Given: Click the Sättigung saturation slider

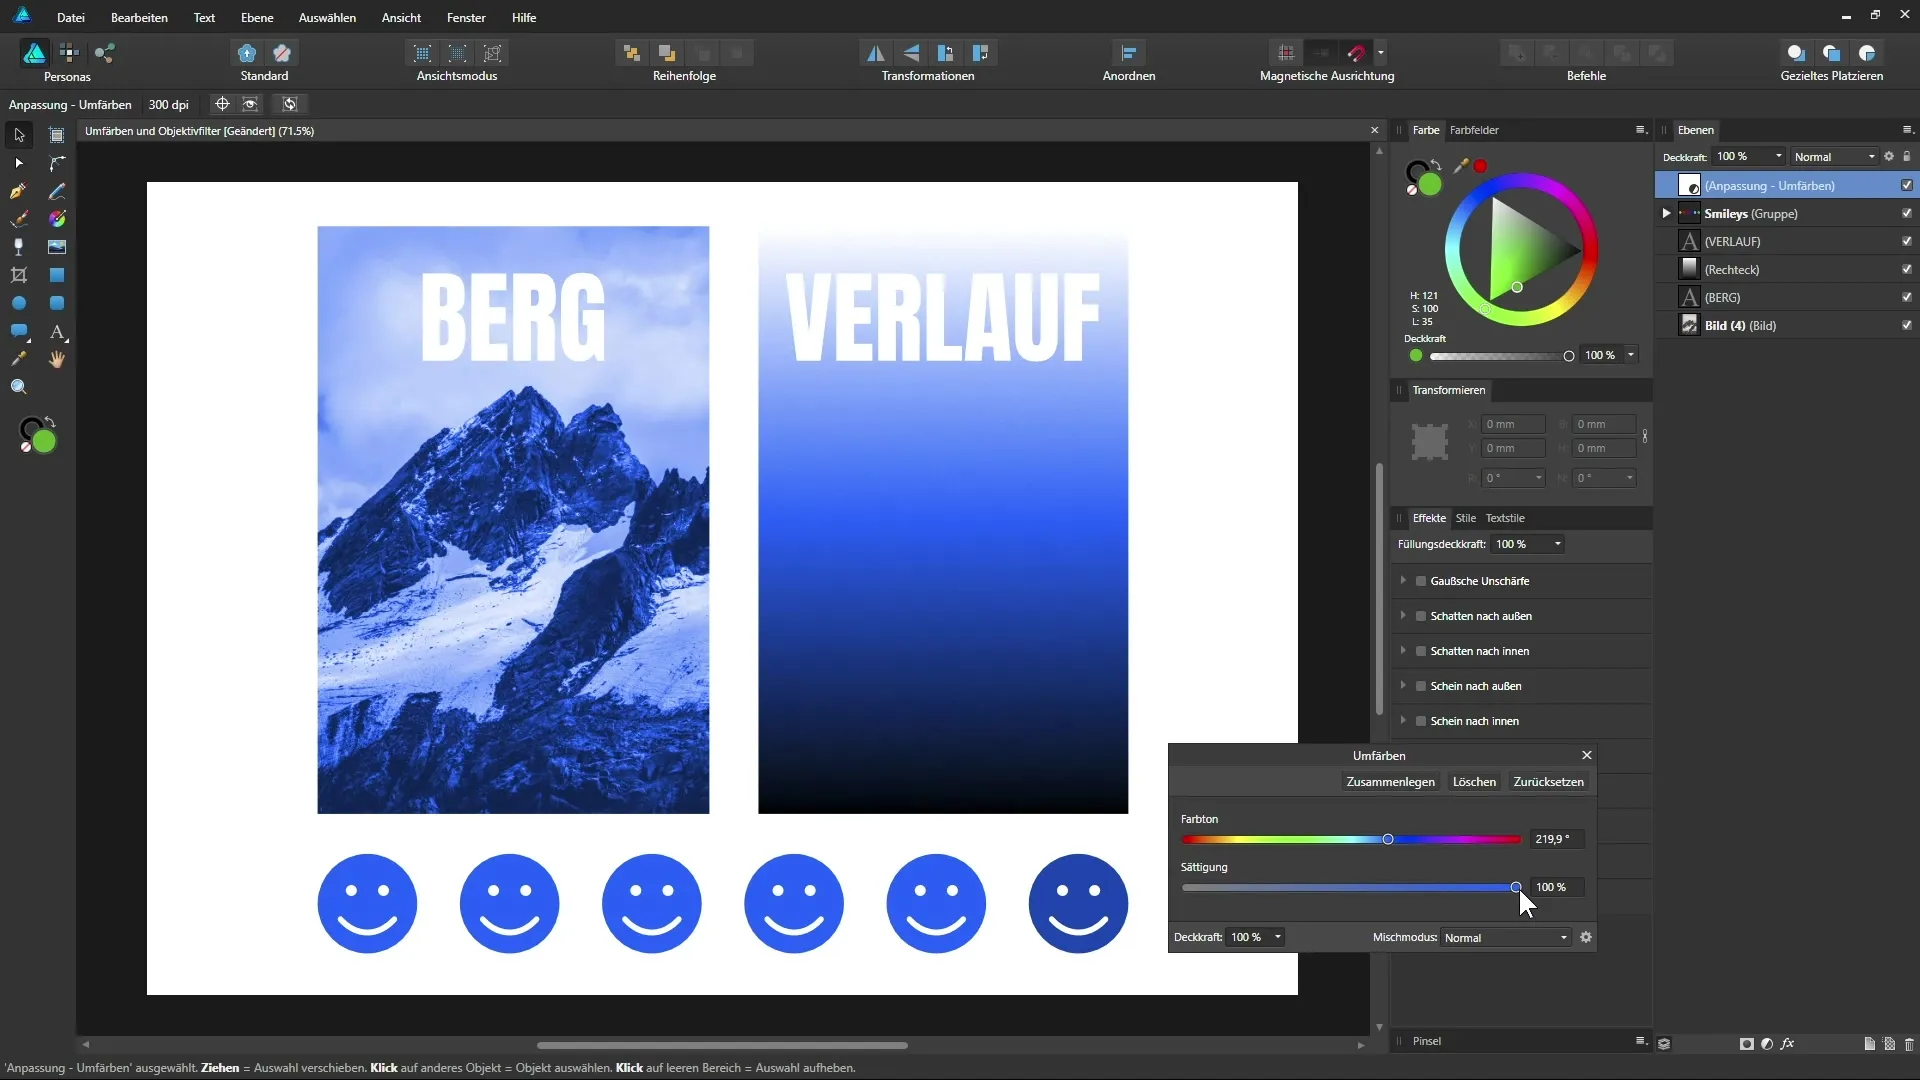Looking at the screenshot, I should [1351, 888].
